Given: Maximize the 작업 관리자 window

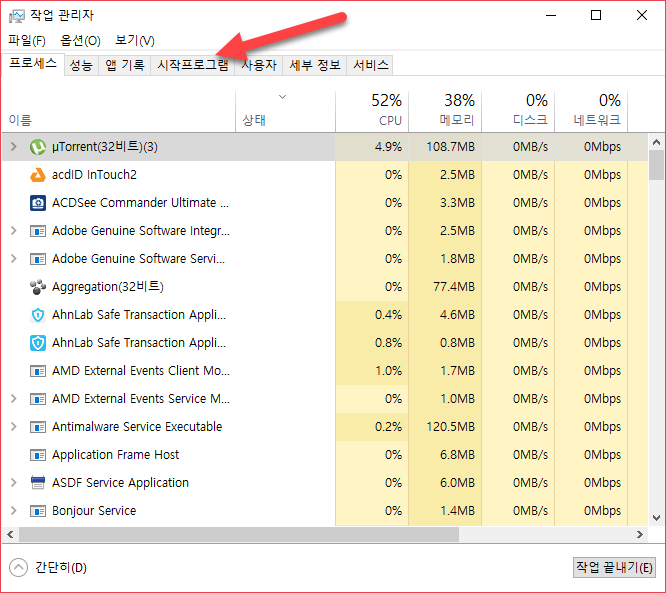Looking at the screenshot, I should [596, 16].
